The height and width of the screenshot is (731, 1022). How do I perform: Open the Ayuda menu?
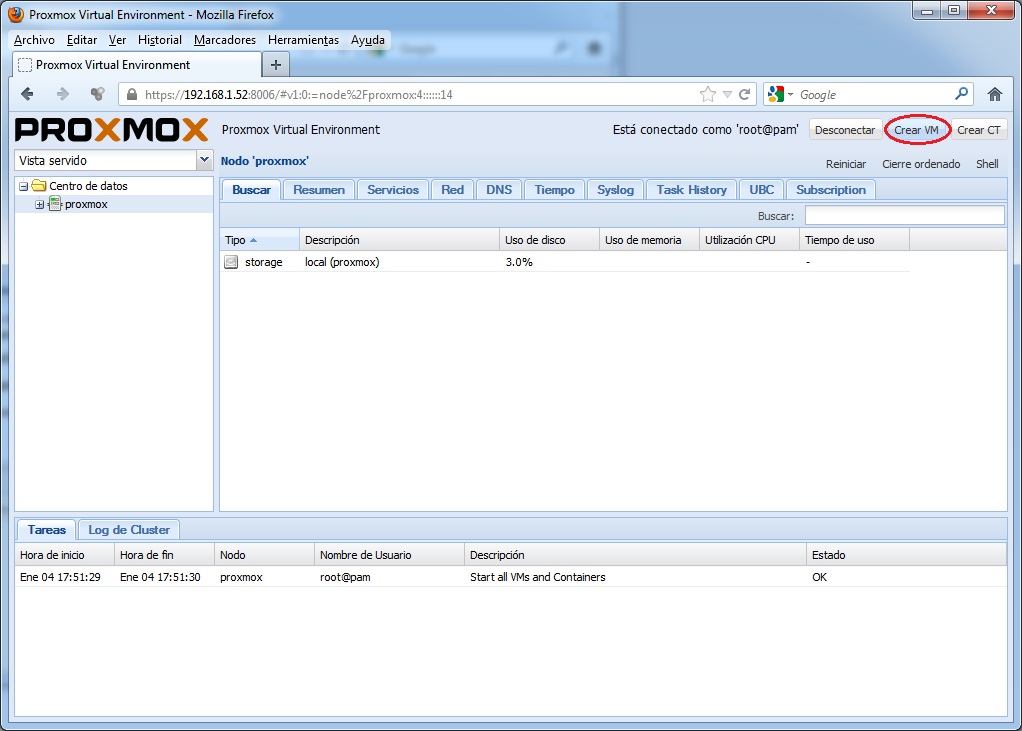click(x=368, y=40)
